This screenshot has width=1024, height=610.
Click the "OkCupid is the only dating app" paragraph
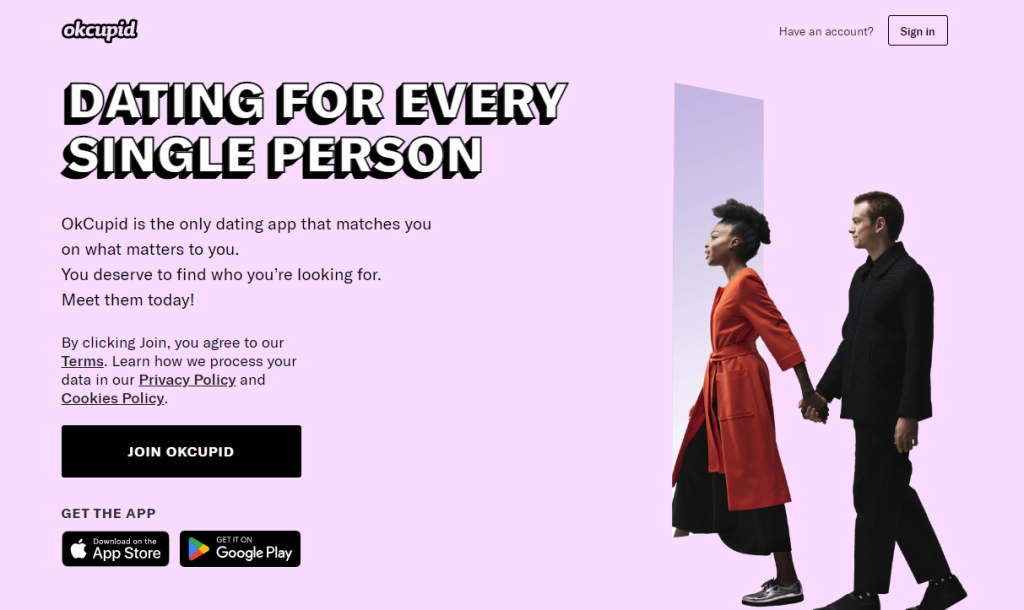point(246,236)
